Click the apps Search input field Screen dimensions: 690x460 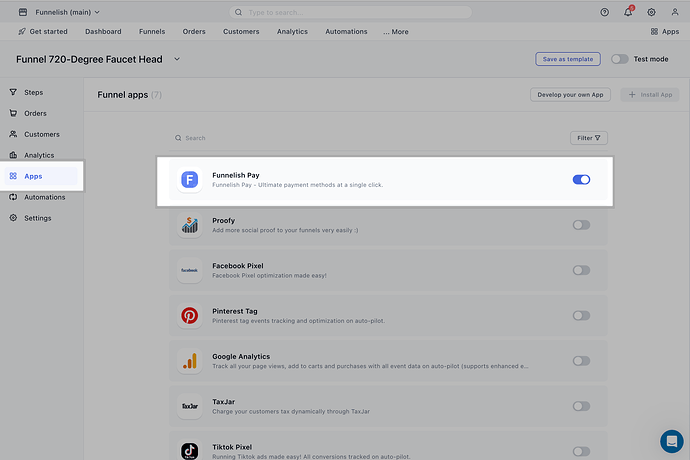(300, 138)
